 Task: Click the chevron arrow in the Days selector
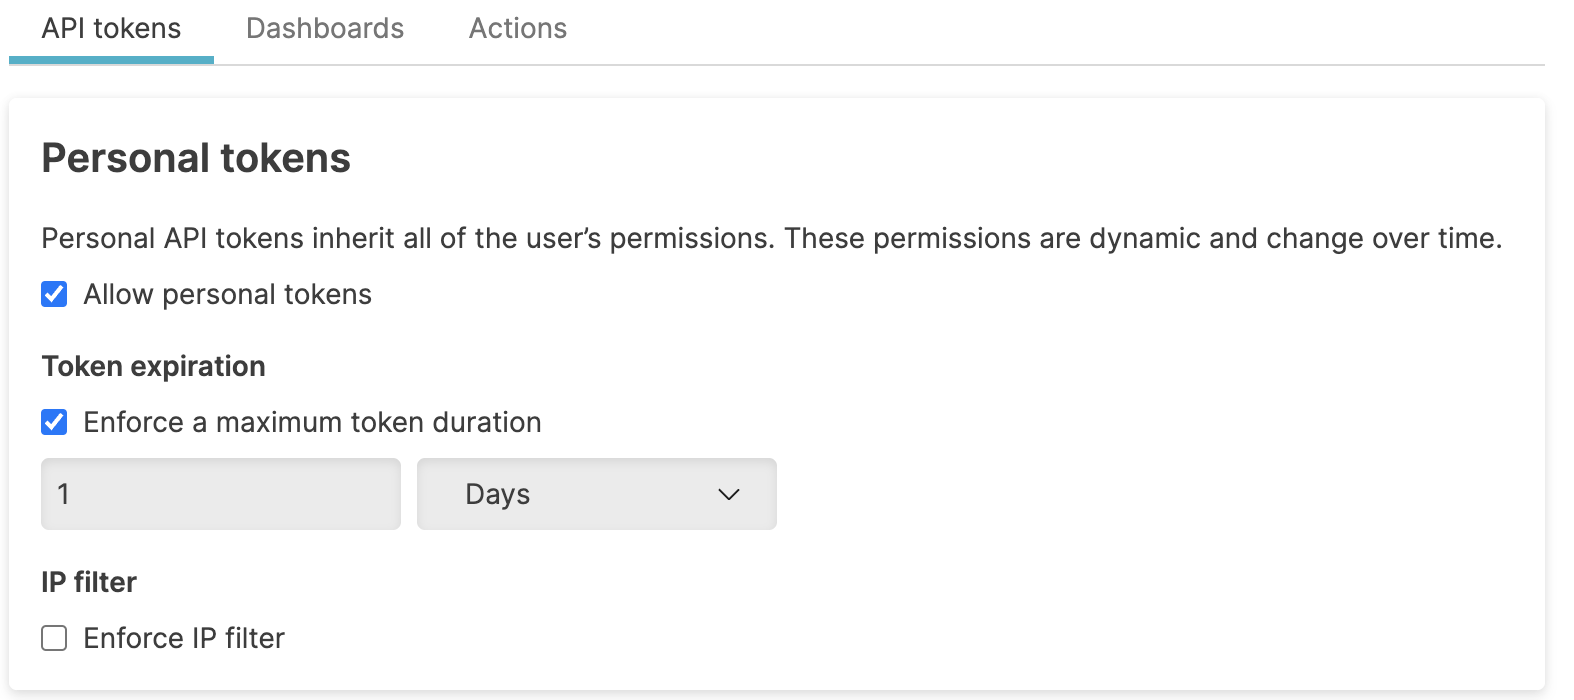729,494
